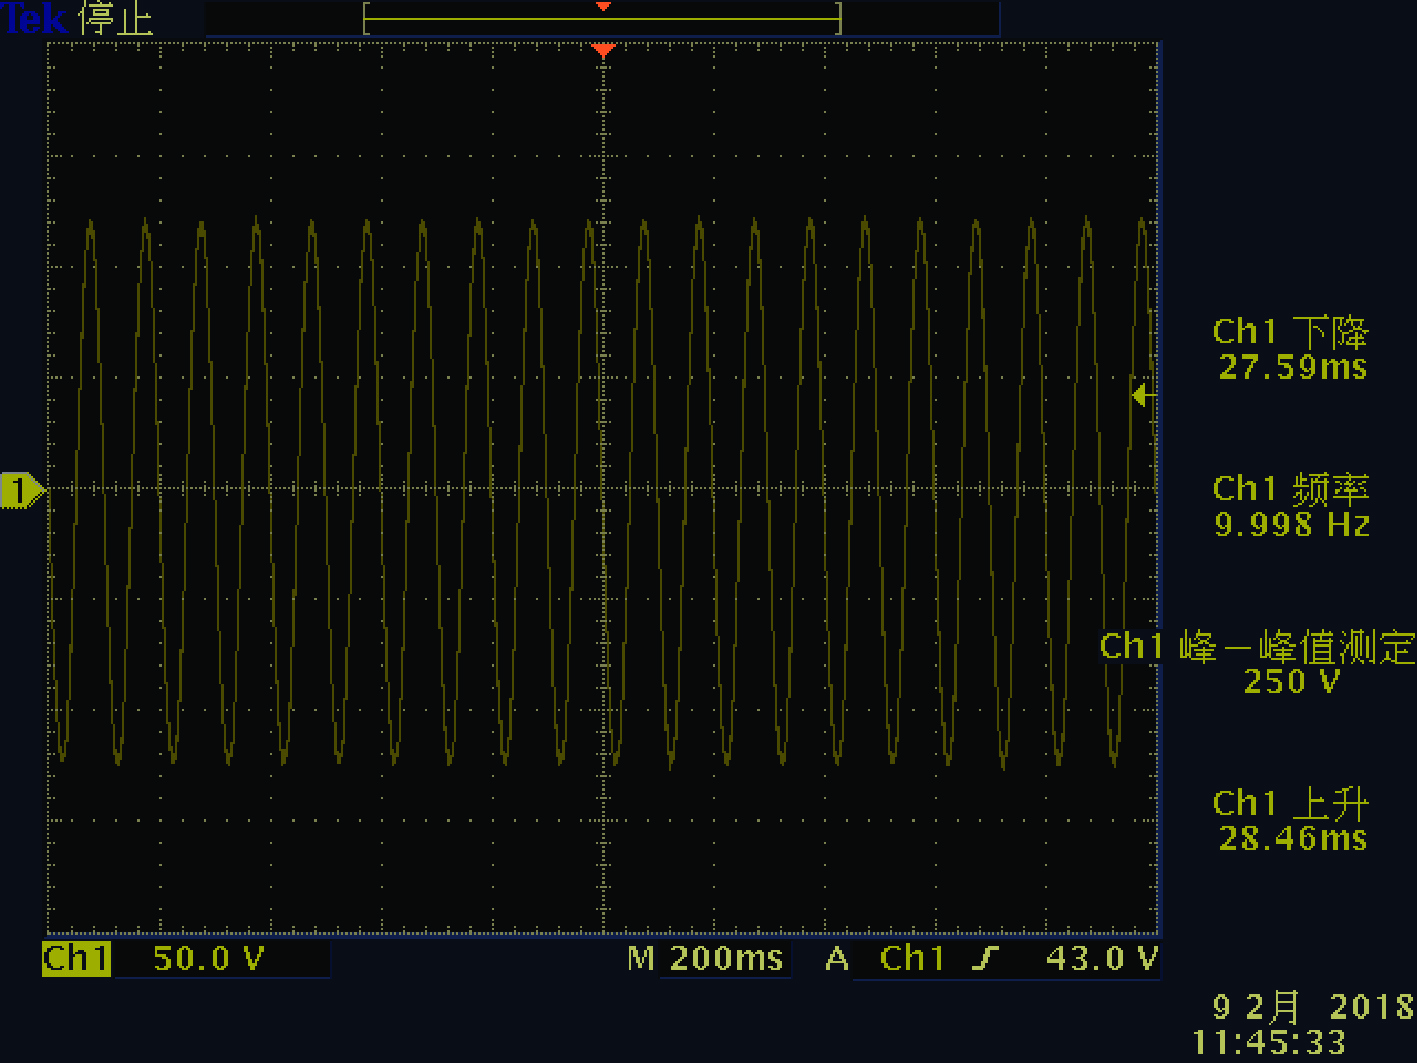Viewport: 1417px width, 1063px height.
Task: Click the M 200ms timebase readout
Action: coord(705,959)
